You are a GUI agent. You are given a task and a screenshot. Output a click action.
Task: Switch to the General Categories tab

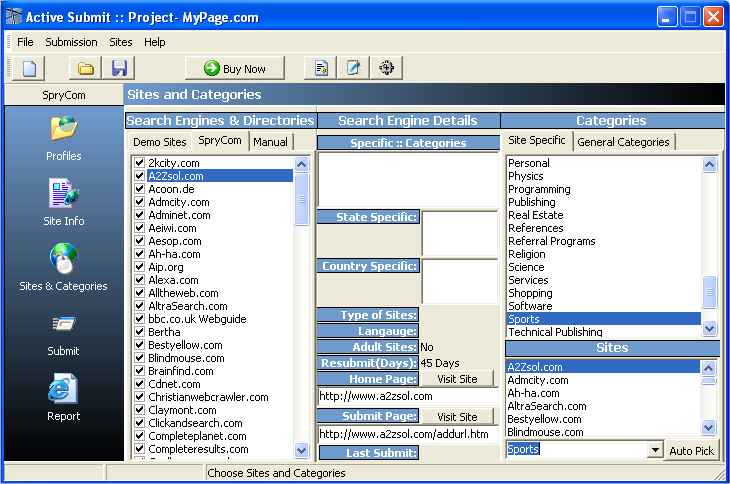pos(623,142)
